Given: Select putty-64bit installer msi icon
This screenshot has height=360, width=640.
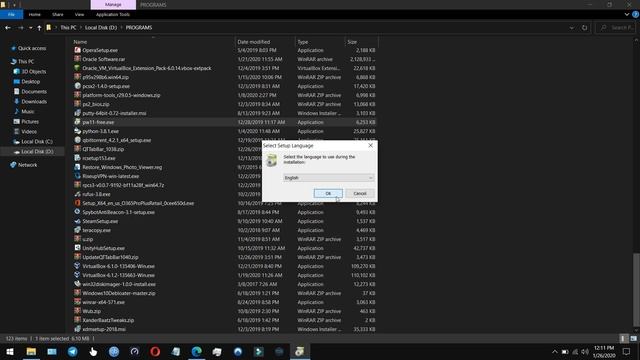Looking at the screenshot, I should (77, 113).
